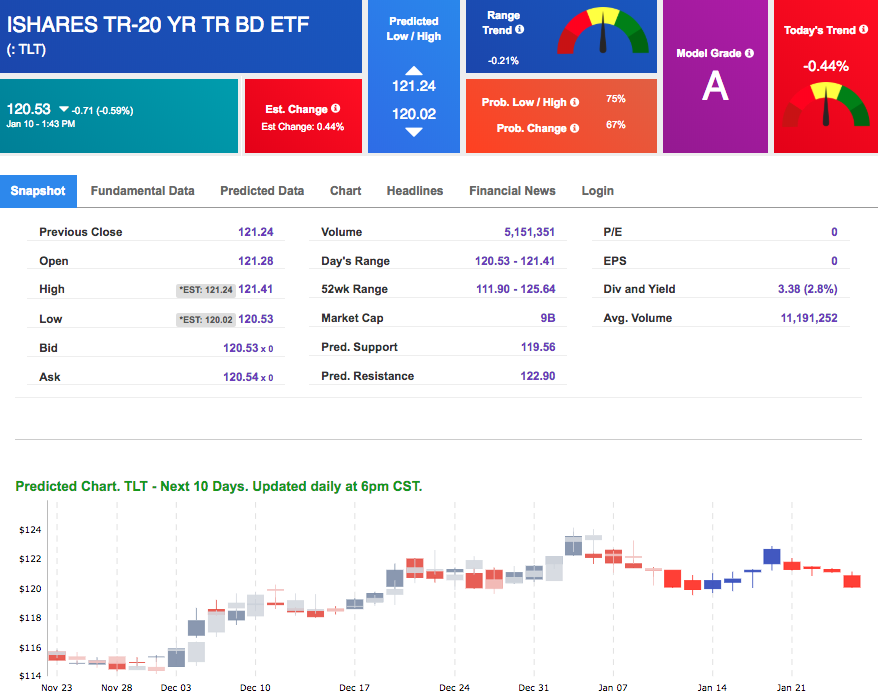This screenshot has width=878, height=698.
Task: Click the Low estimate badge EST: 120.02
Action: click(206, 320)
